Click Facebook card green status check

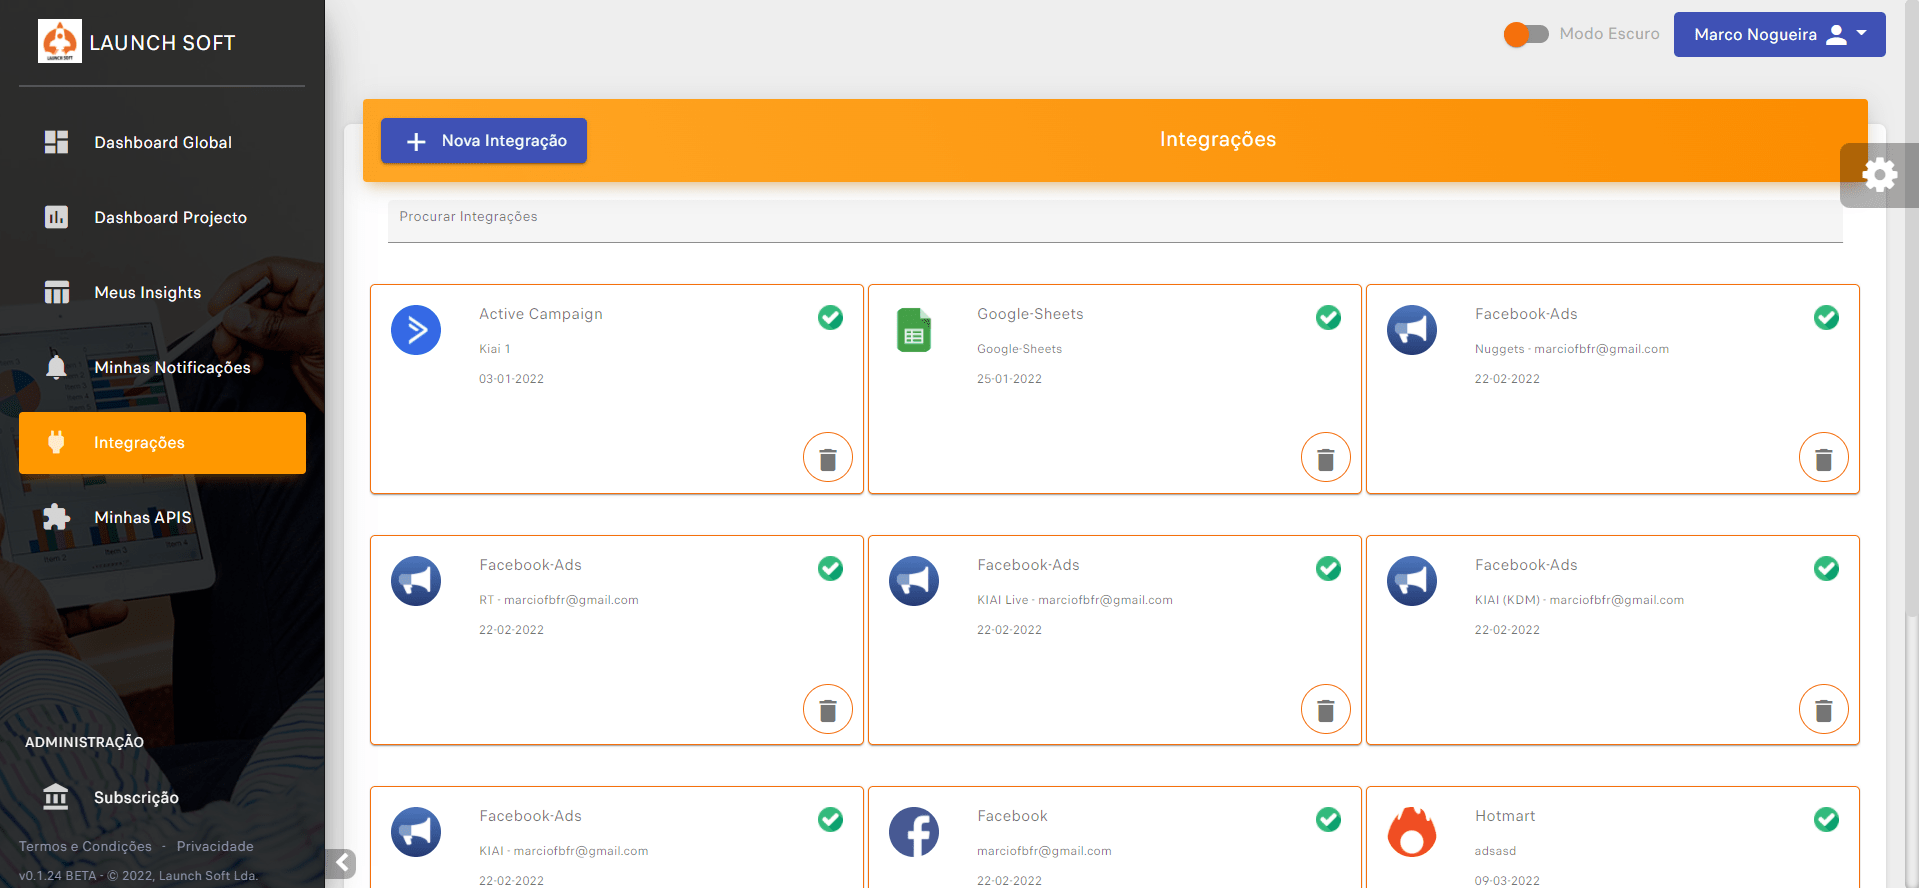(1328, 819)
